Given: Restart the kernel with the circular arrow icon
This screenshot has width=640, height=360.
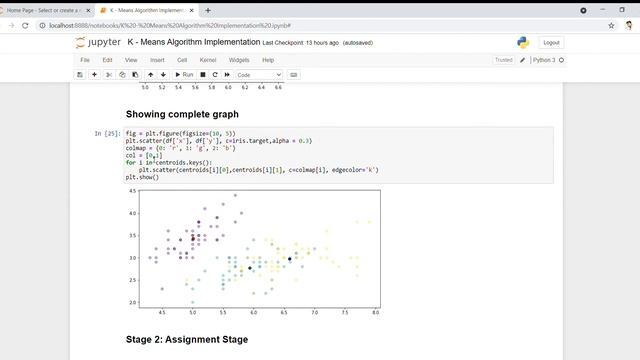Looking at the screenshot, I should pos(215,75).
